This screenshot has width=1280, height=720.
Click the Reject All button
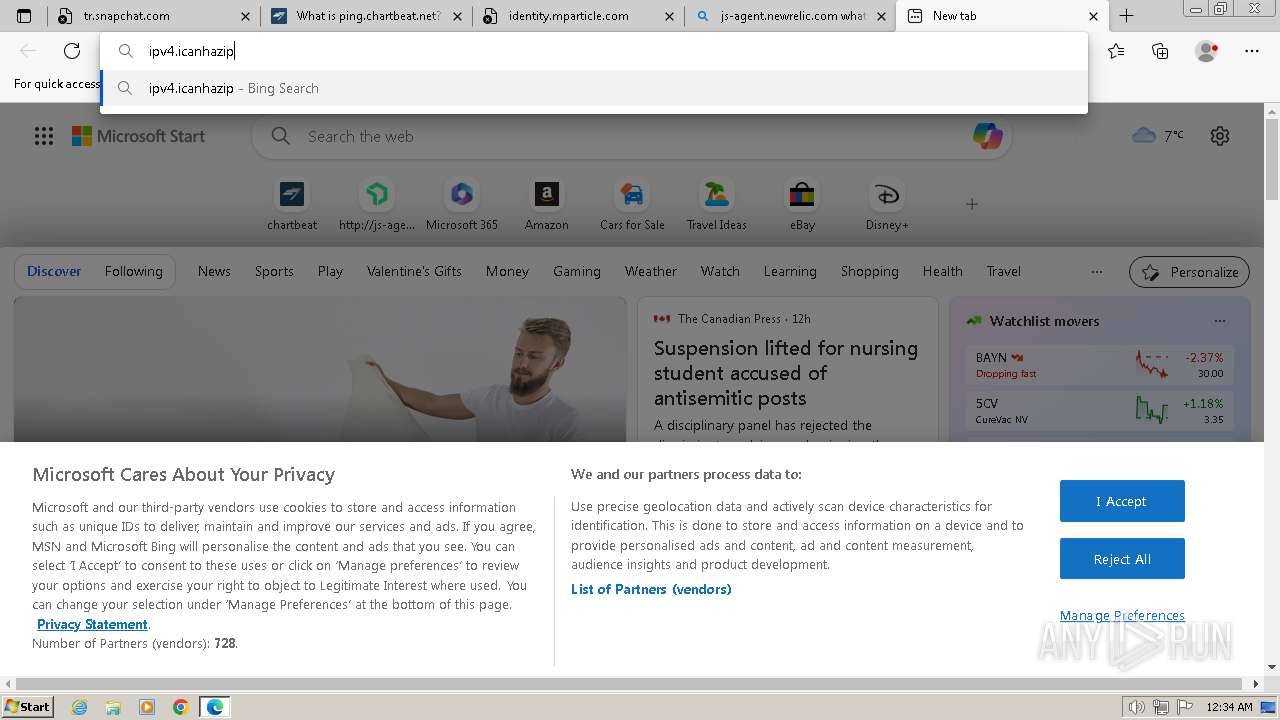(1122, 559)
